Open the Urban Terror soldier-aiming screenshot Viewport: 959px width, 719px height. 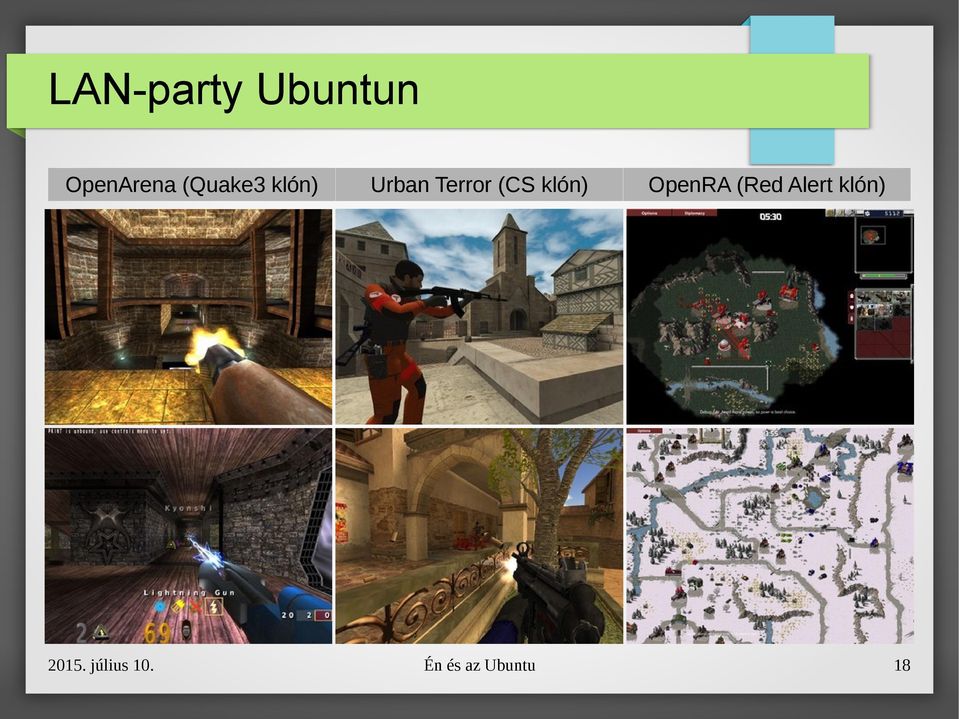click(x=479, y=317)
